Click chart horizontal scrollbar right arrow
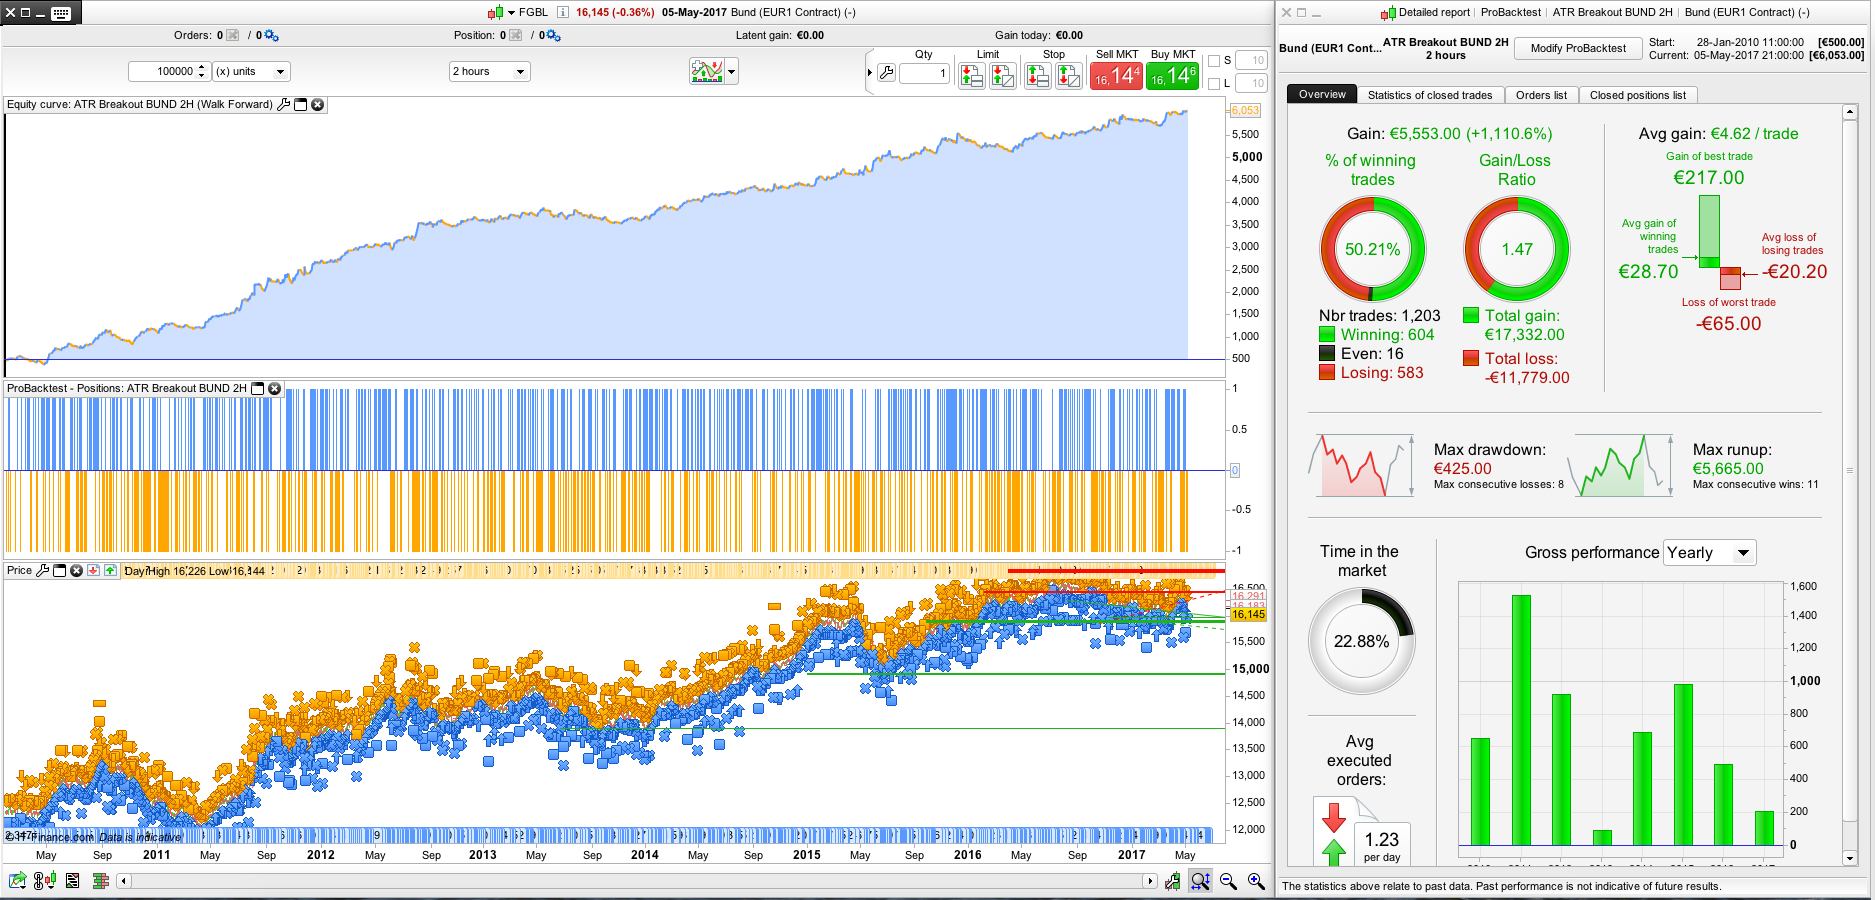1875x900 pixels. pos(1150,881)
